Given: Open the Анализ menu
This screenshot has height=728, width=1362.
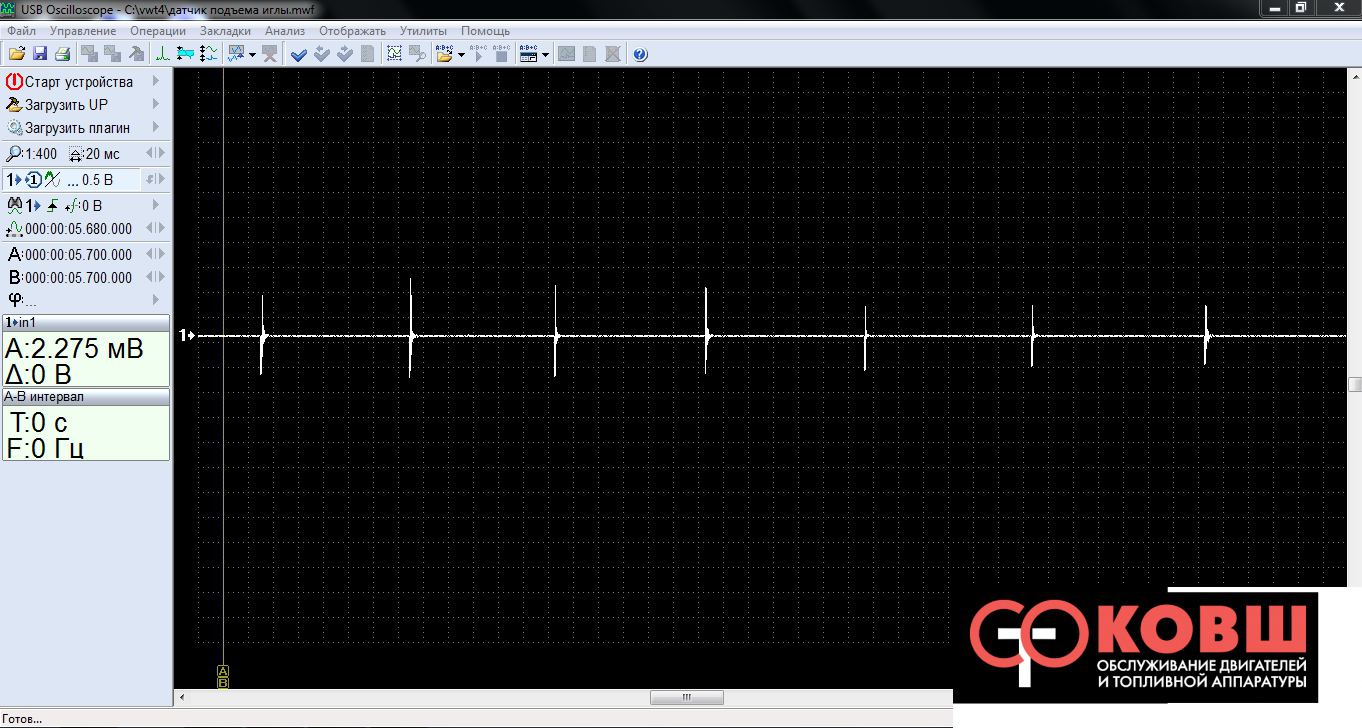Looking at the screenshot, I should tap(285, 31).
